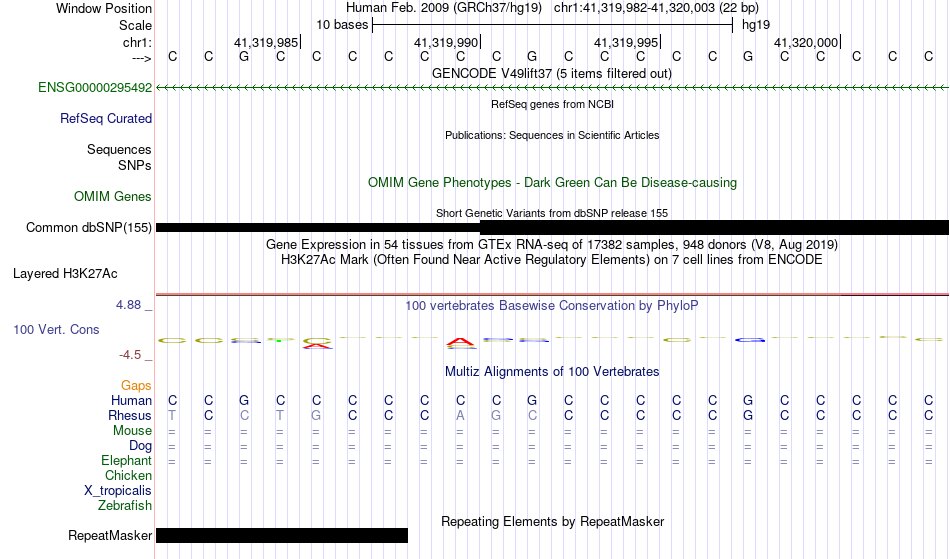Click the Short Genetic Variants dbSNP title

coord(552,213)
